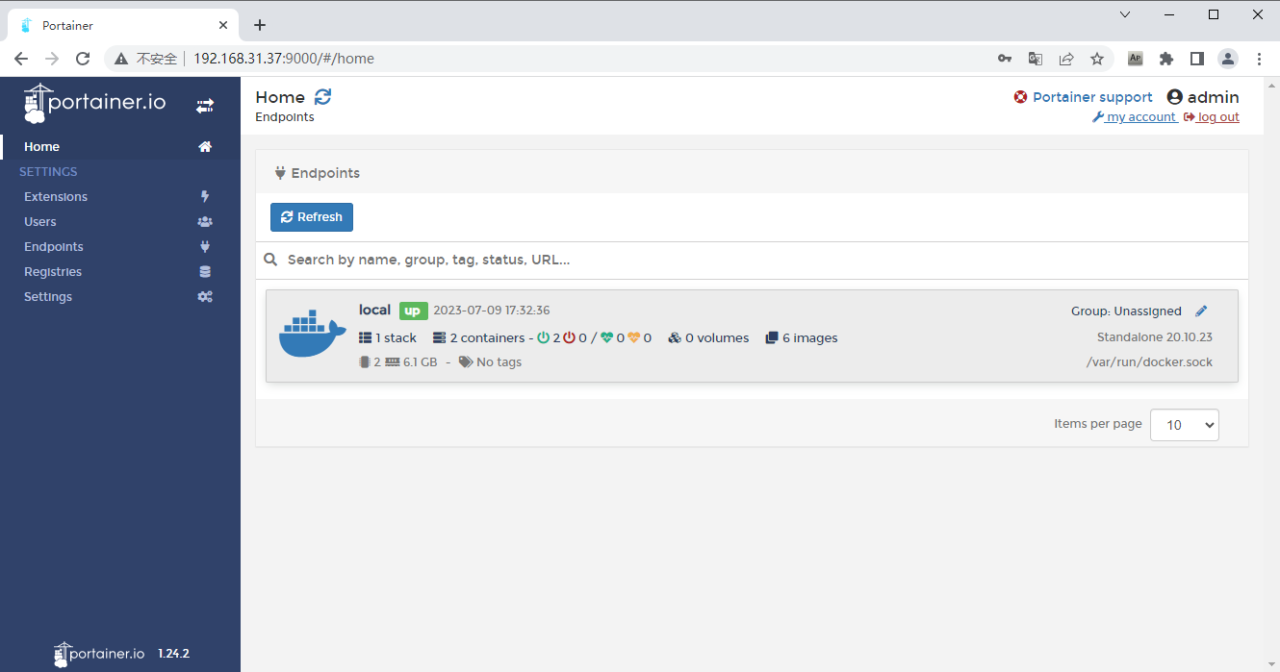Click the Home house icon in sidebar
1280x672 pixels.
coord(205,147)
